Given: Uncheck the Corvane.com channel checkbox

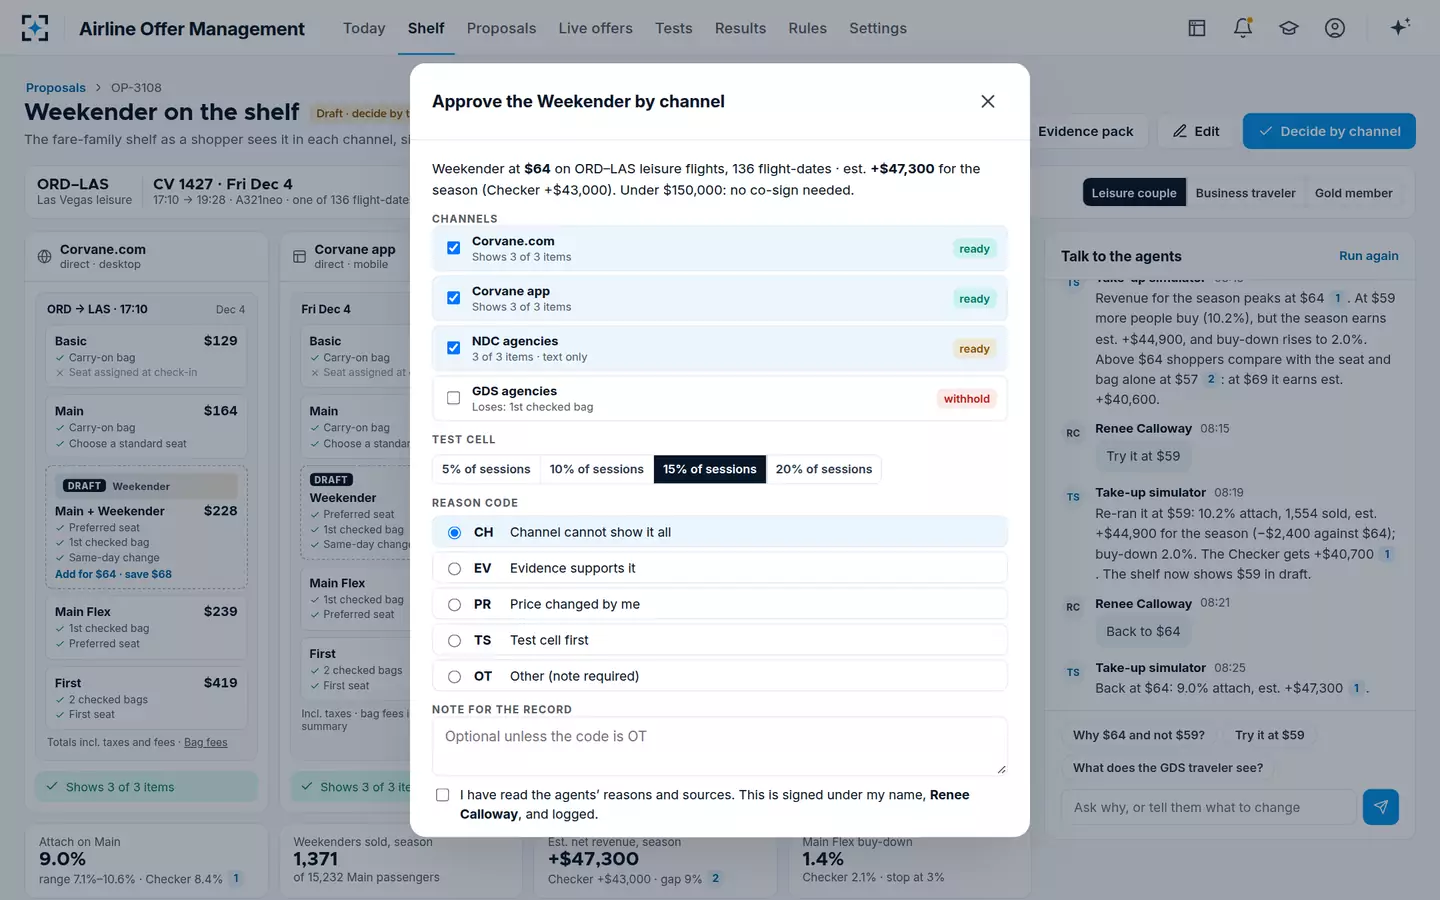Looking at the screenshot, I should point(454,248).
